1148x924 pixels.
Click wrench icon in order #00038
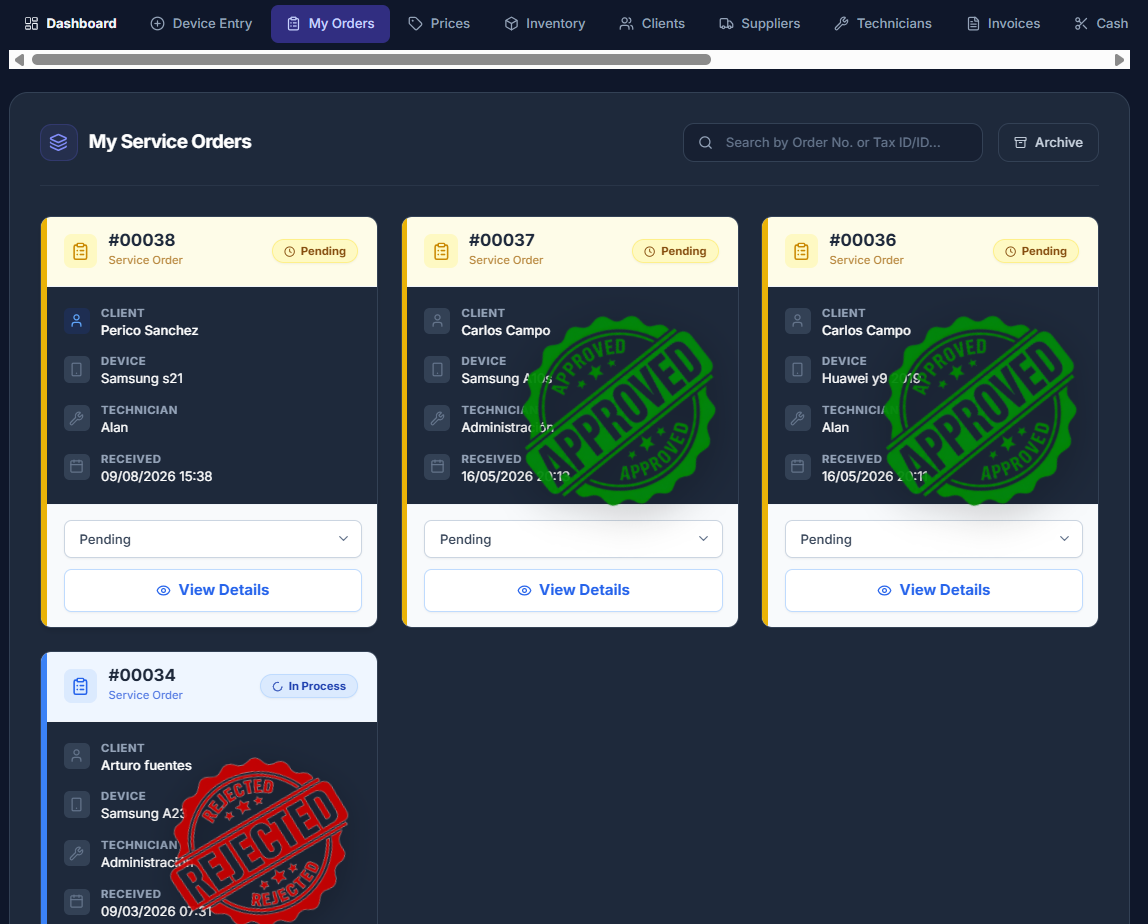(x=77, y=418)
